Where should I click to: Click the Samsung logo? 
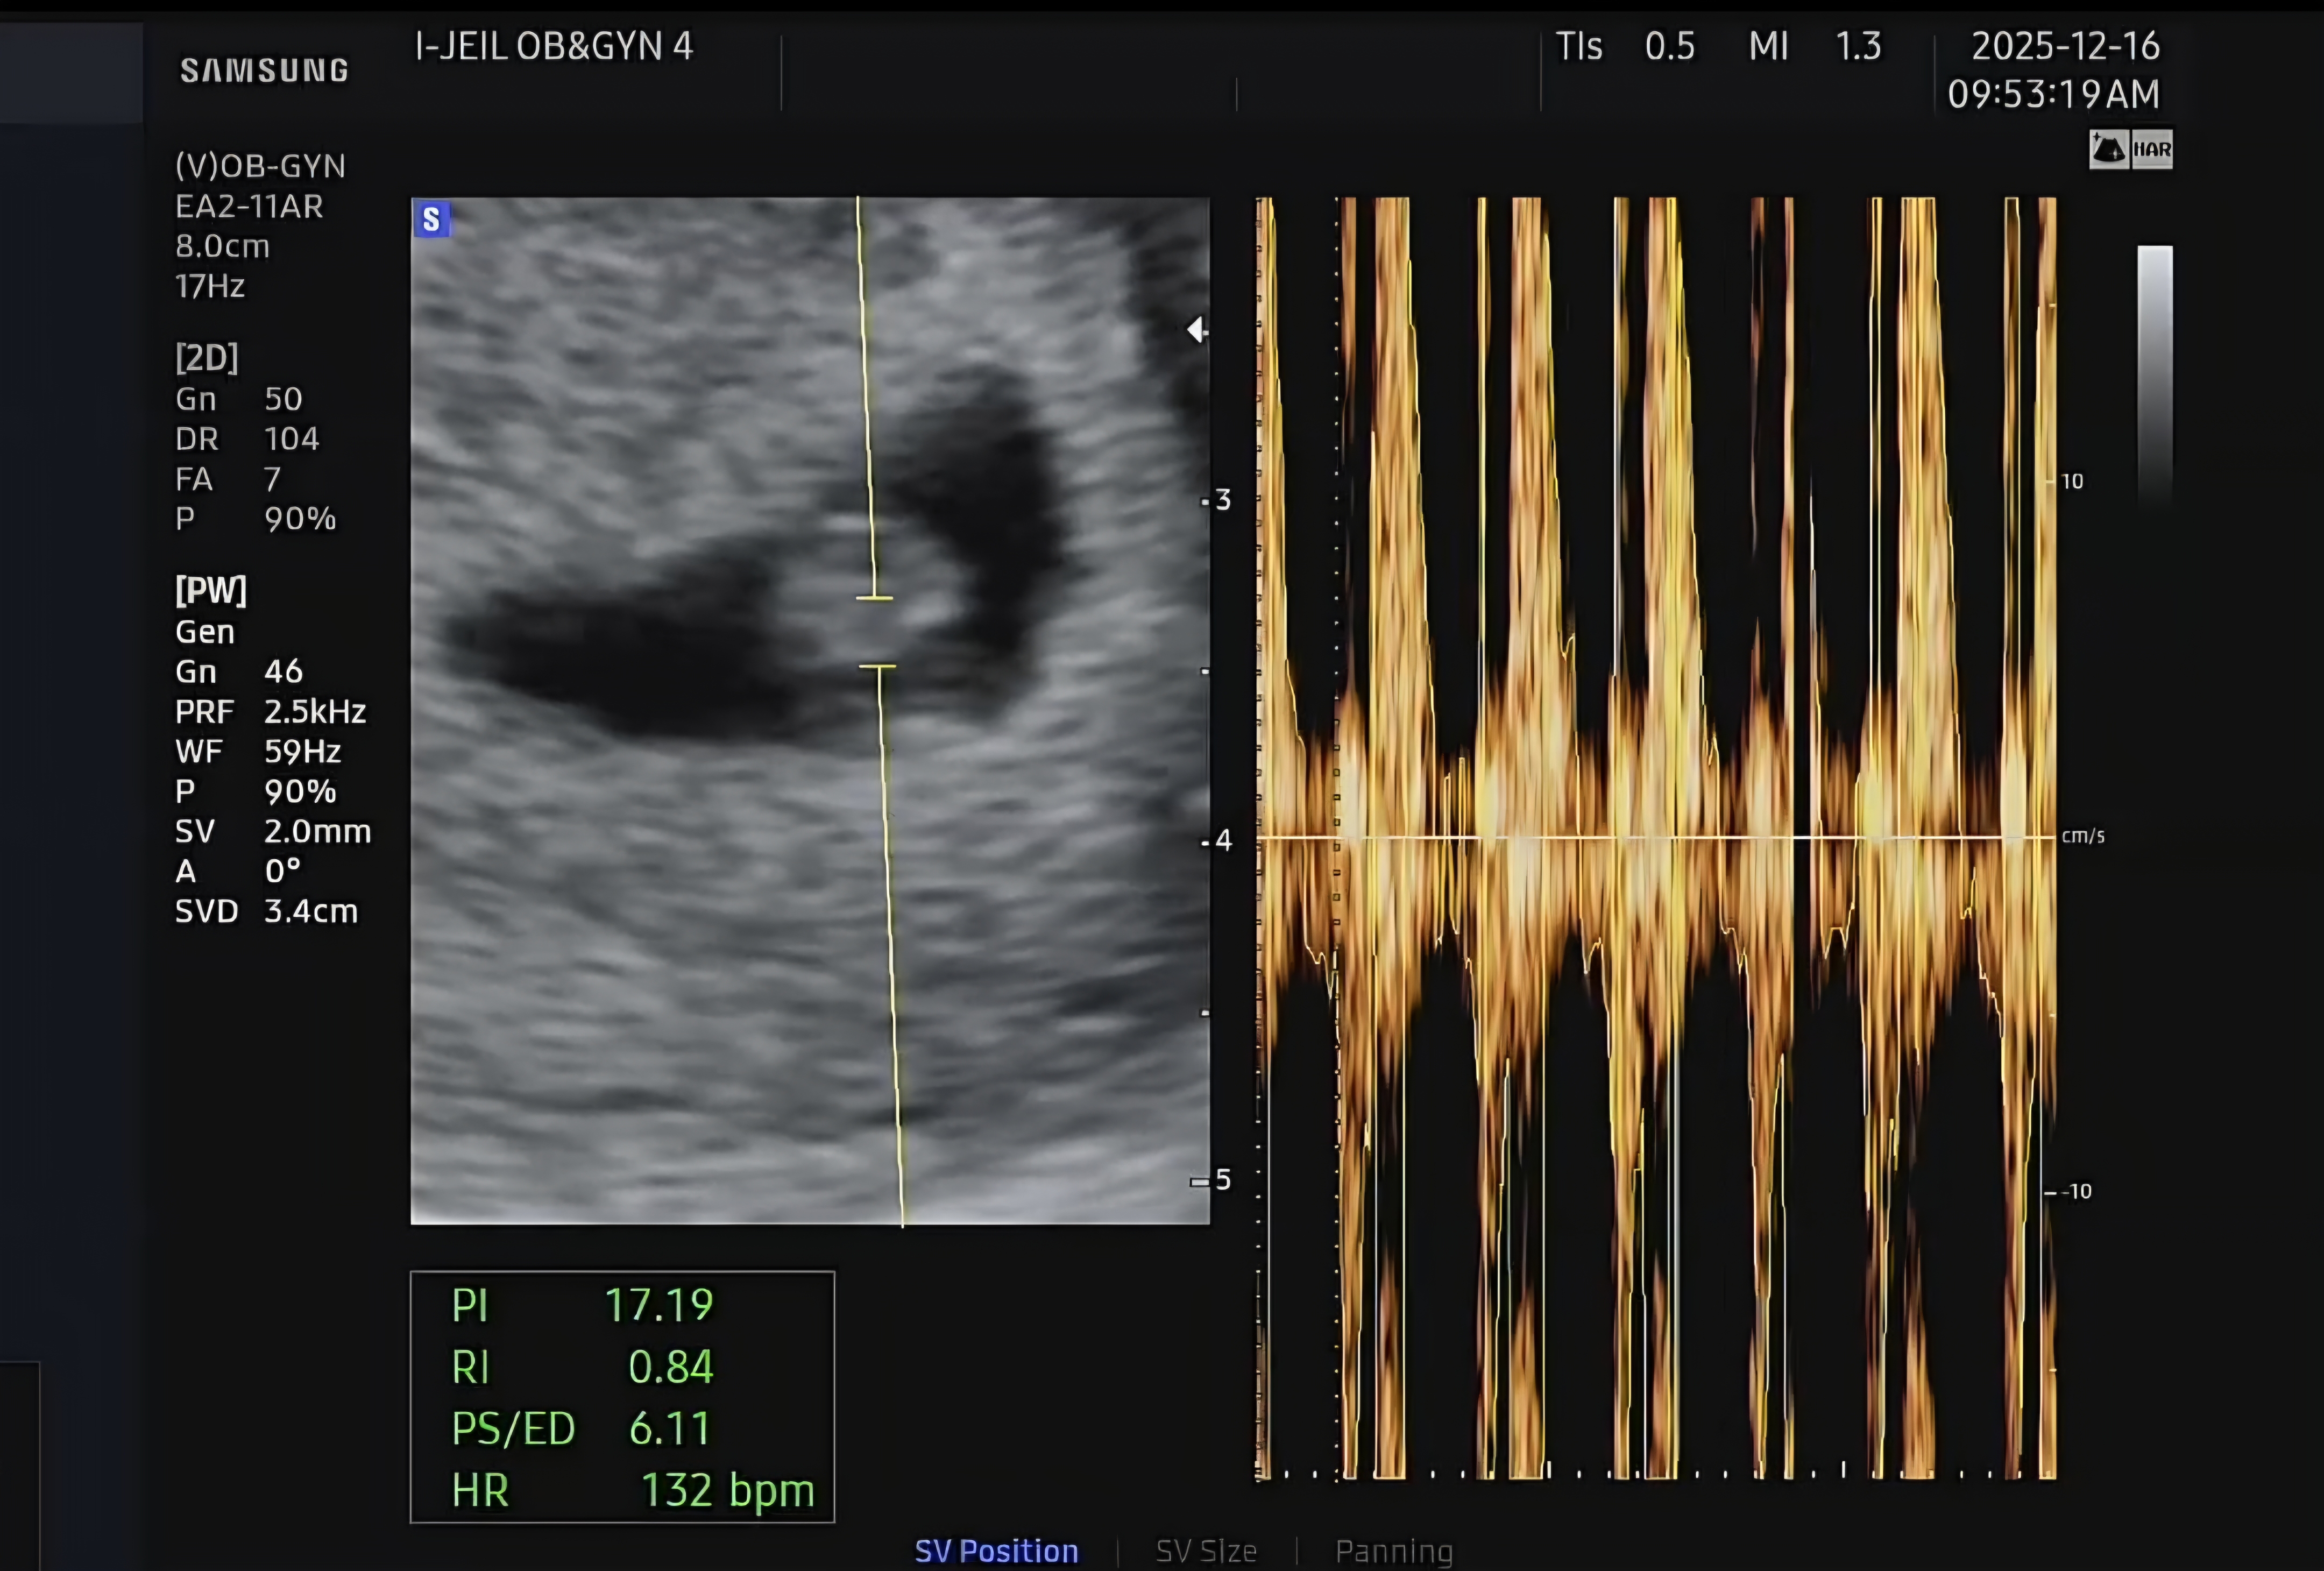[x=264, y=70]
